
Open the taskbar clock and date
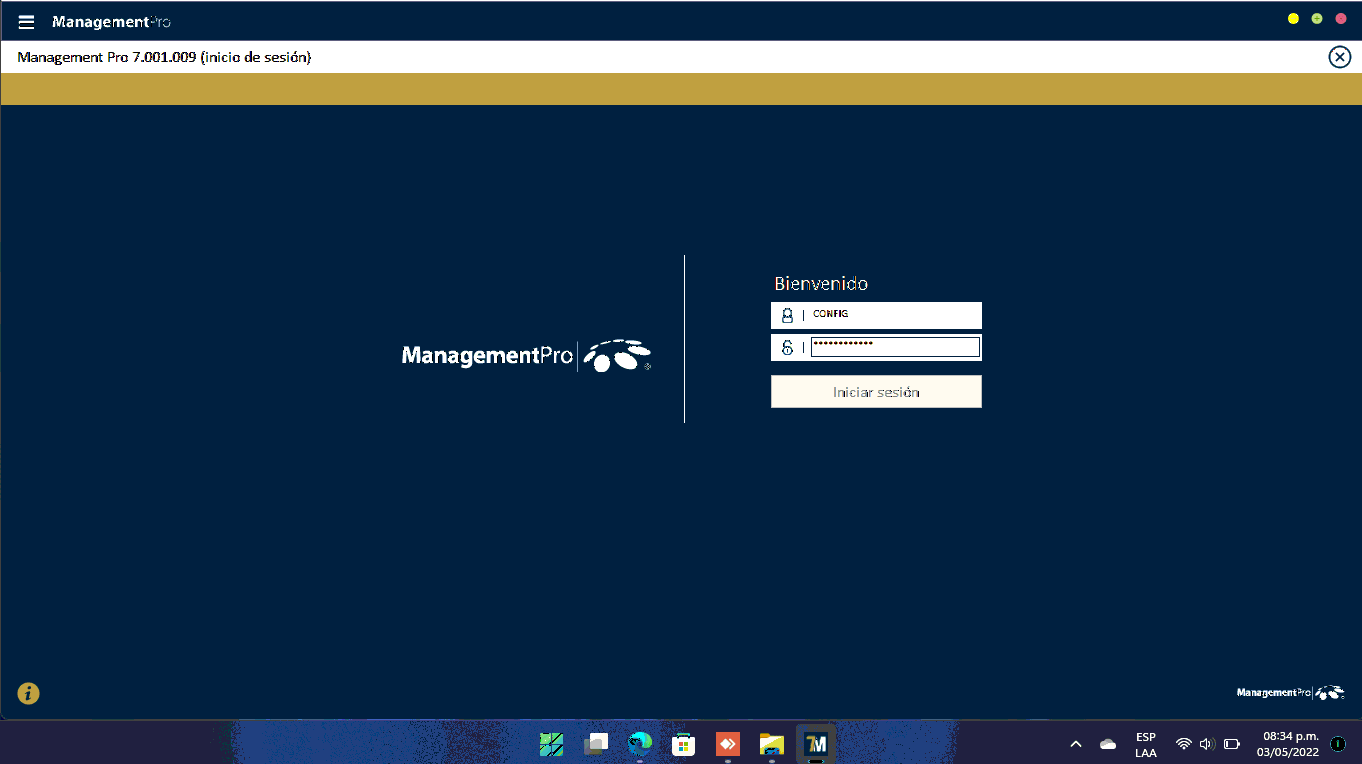click(1290, 744)
